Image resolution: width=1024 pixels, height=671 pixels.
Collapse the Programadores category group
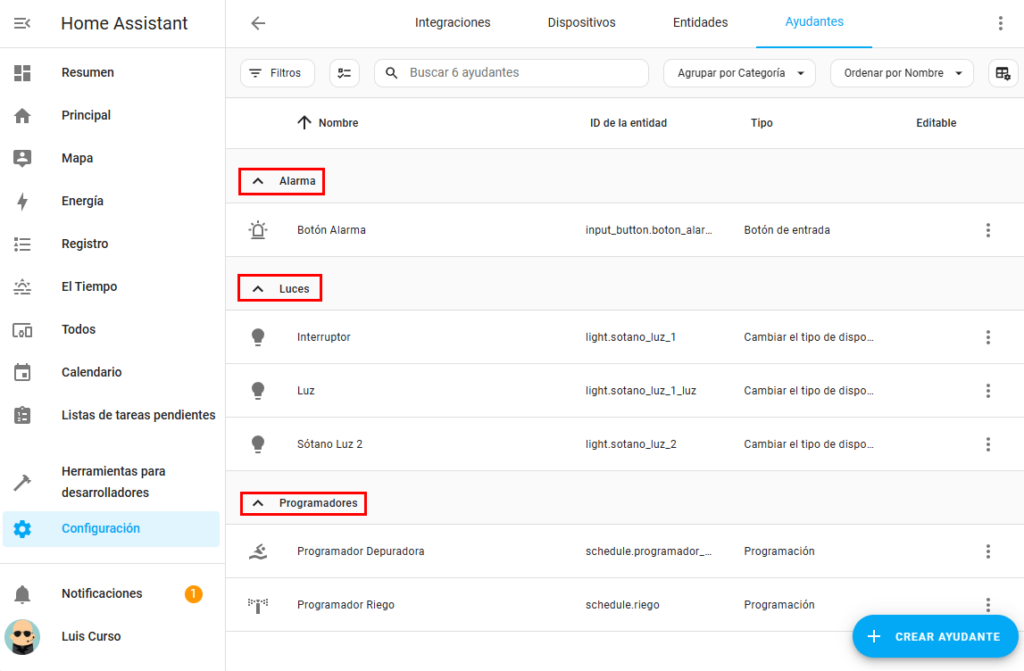[x=258, y=503]
